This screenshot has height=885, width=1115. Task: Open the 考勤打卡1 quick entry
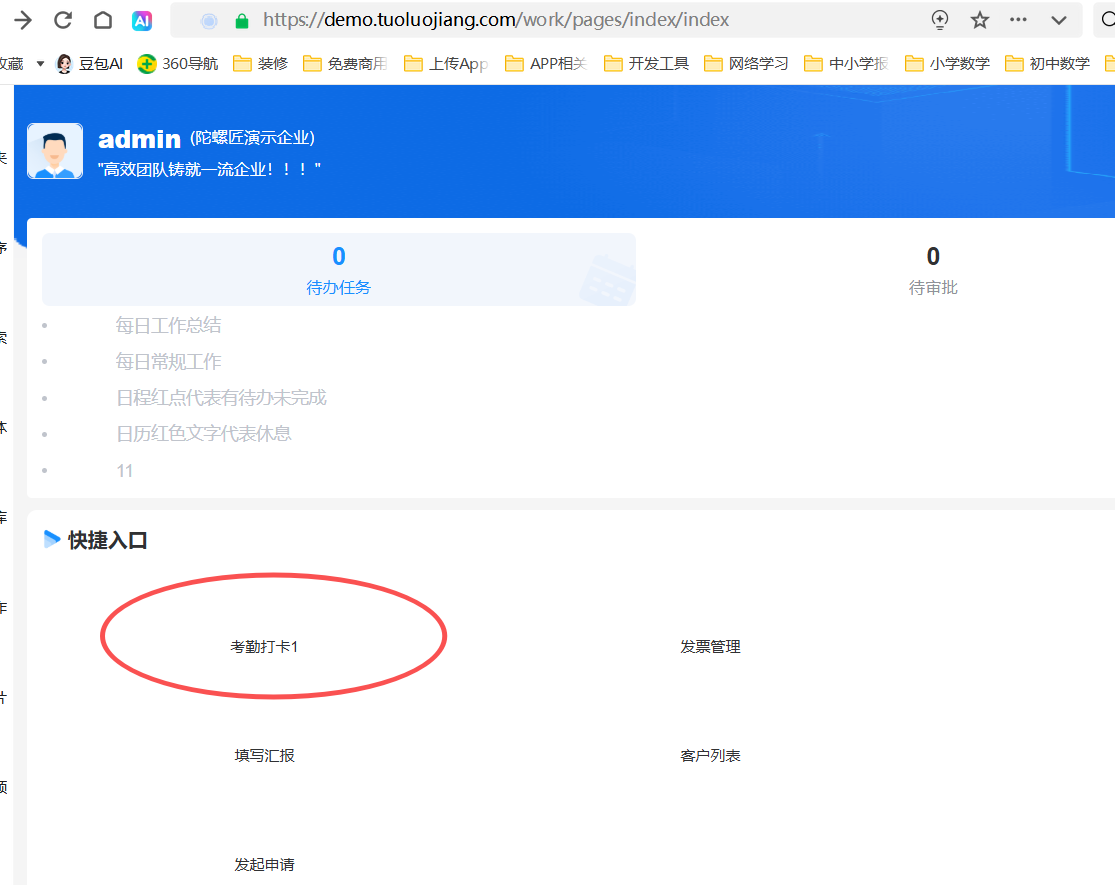point(264,647)
